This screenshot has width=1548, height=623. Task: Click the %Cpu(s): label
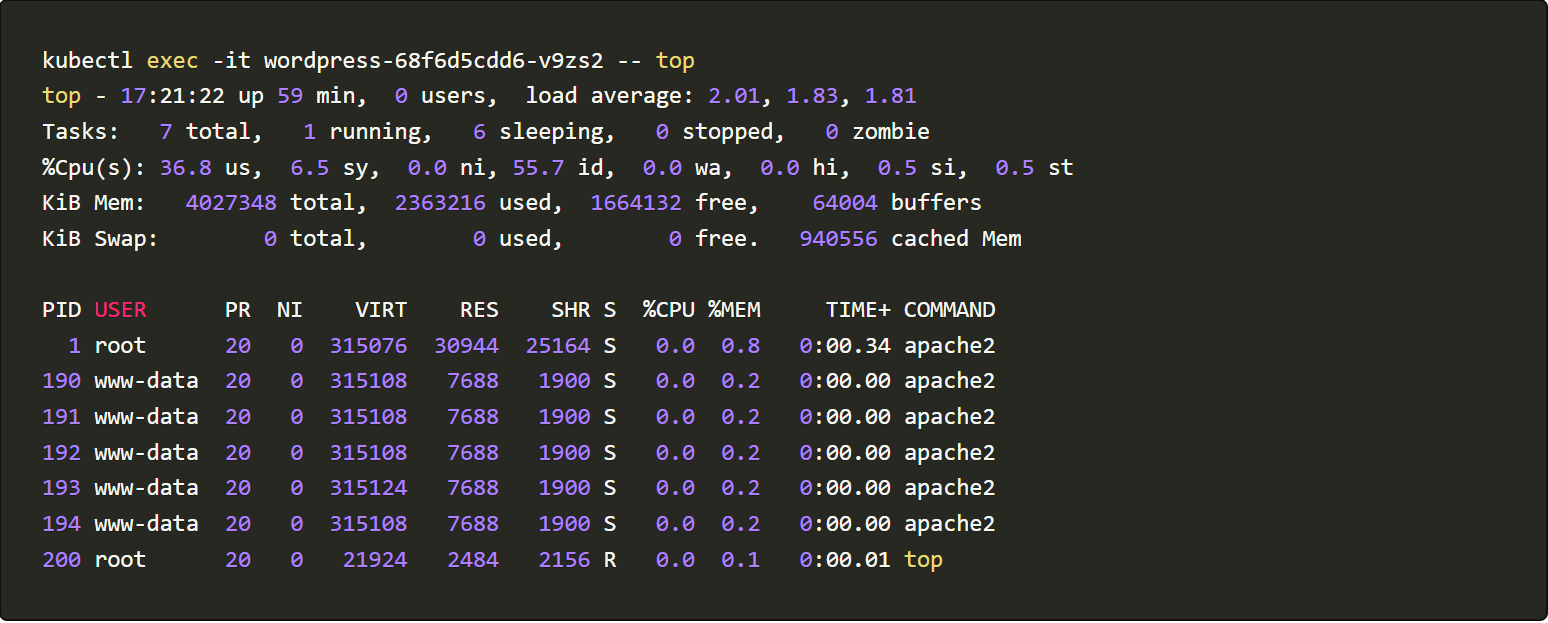(x=94, y=167)
